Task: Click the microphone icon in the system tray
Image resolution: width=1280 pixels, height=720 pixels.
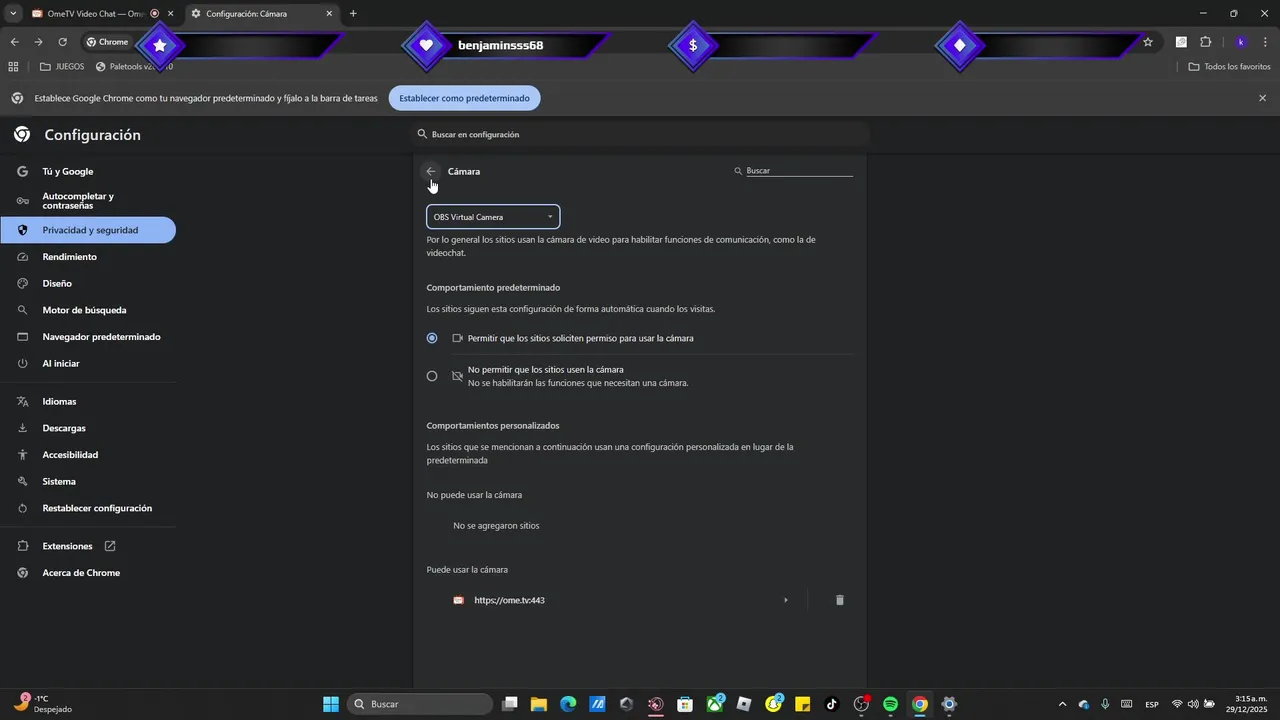Action: [1105, 704]
